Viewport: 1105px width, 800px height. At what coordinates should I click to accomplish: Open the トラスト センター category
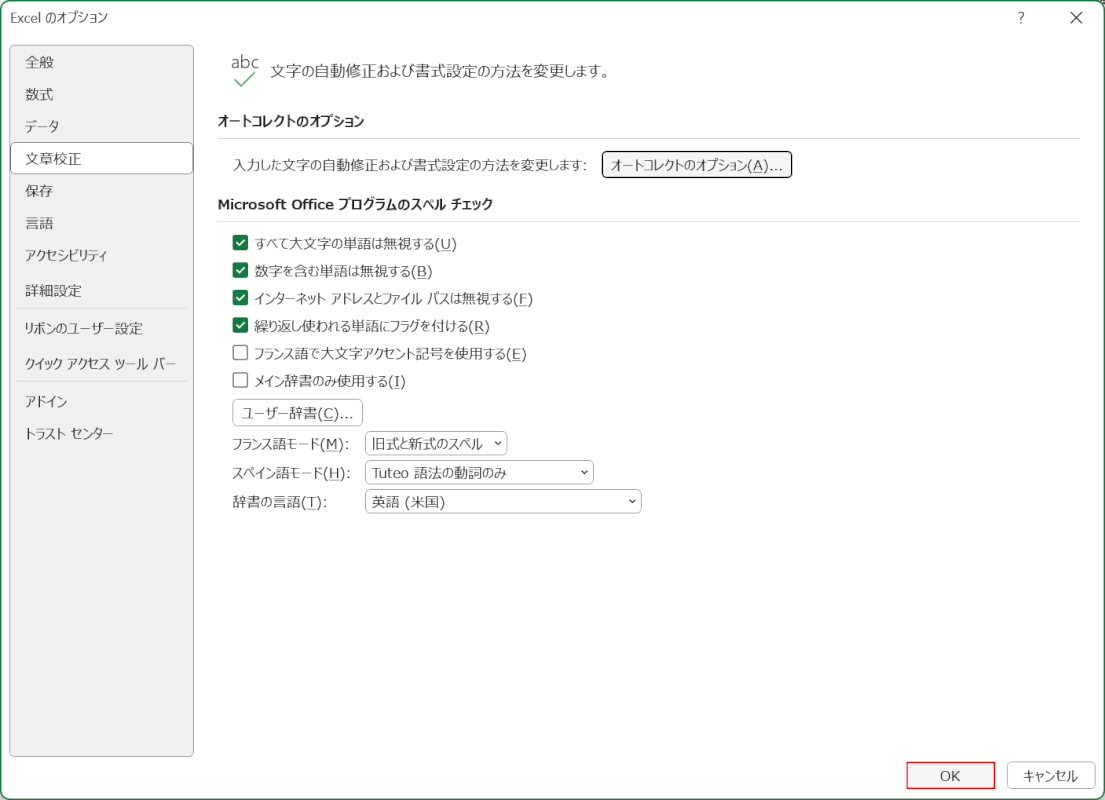(70, 433)
